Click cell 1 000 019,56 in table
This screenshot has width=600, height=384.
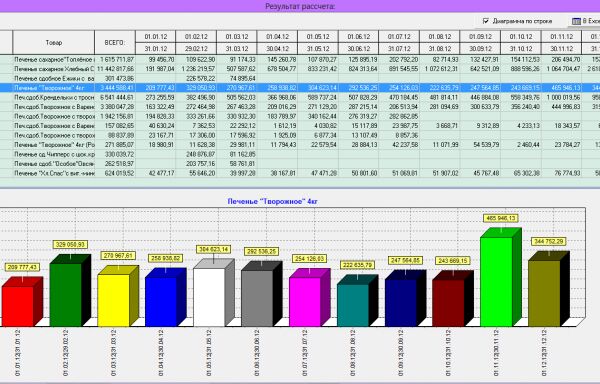pos(561,98)
